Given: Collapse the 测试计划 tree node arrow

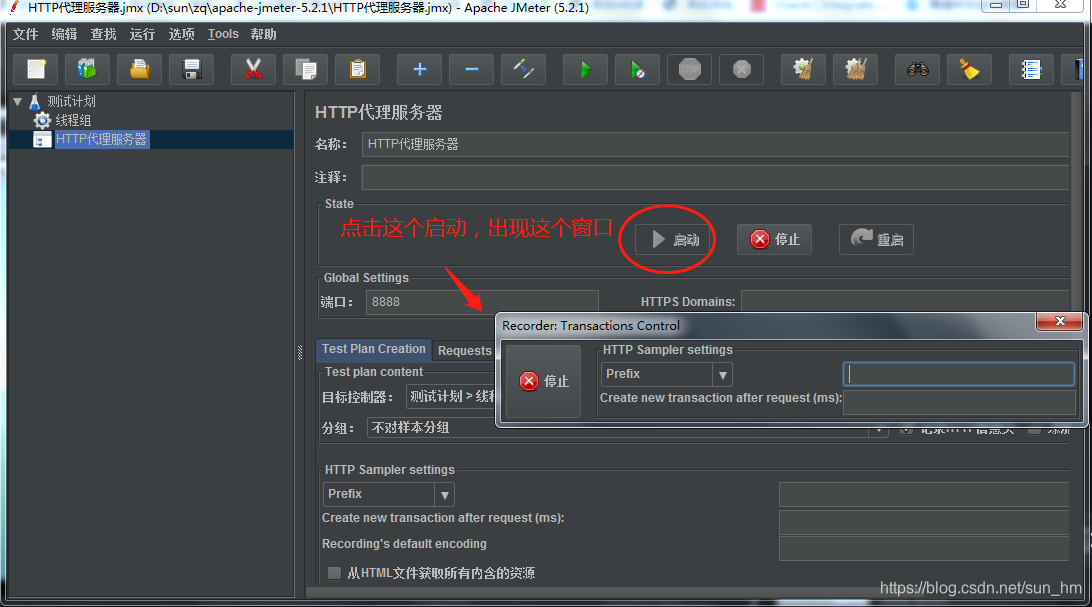Looking at the screenshot, I should 17,102.
